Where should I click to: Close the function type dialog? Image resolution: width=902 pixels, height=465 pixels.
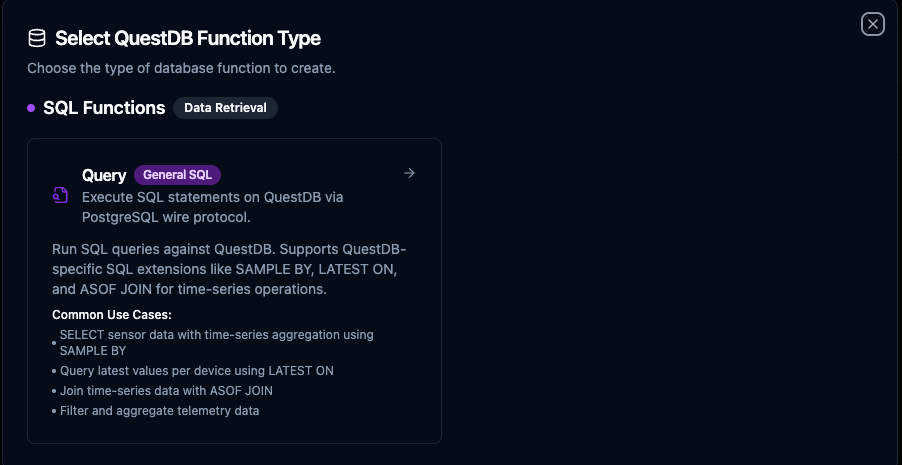[873, 24]
